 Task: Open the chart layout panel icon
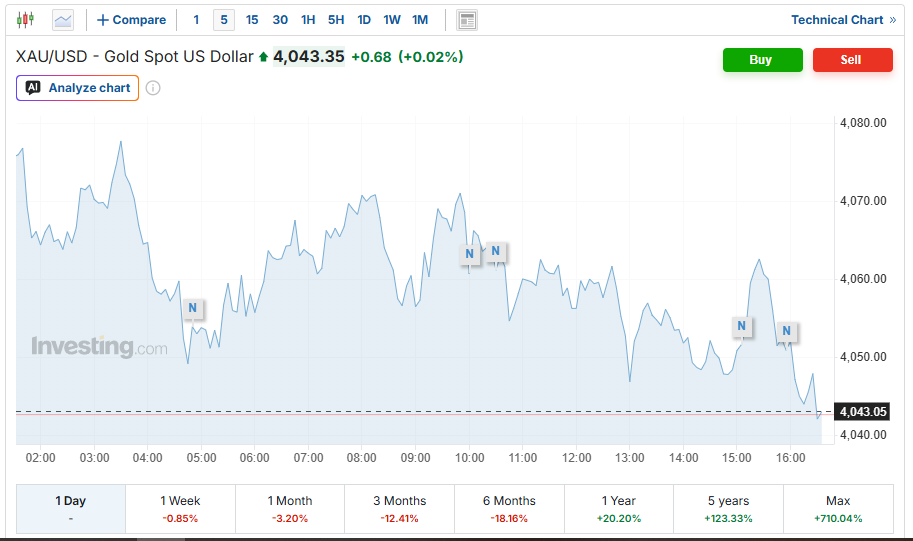(x=467, y=20)
